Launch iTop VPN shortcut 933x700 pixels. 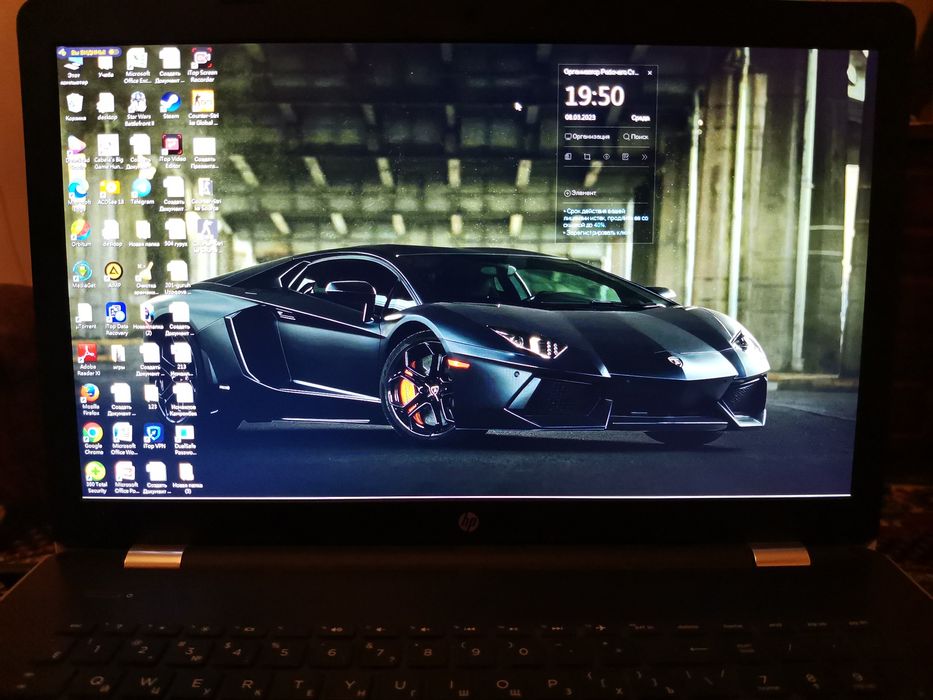tap(154, 437)
